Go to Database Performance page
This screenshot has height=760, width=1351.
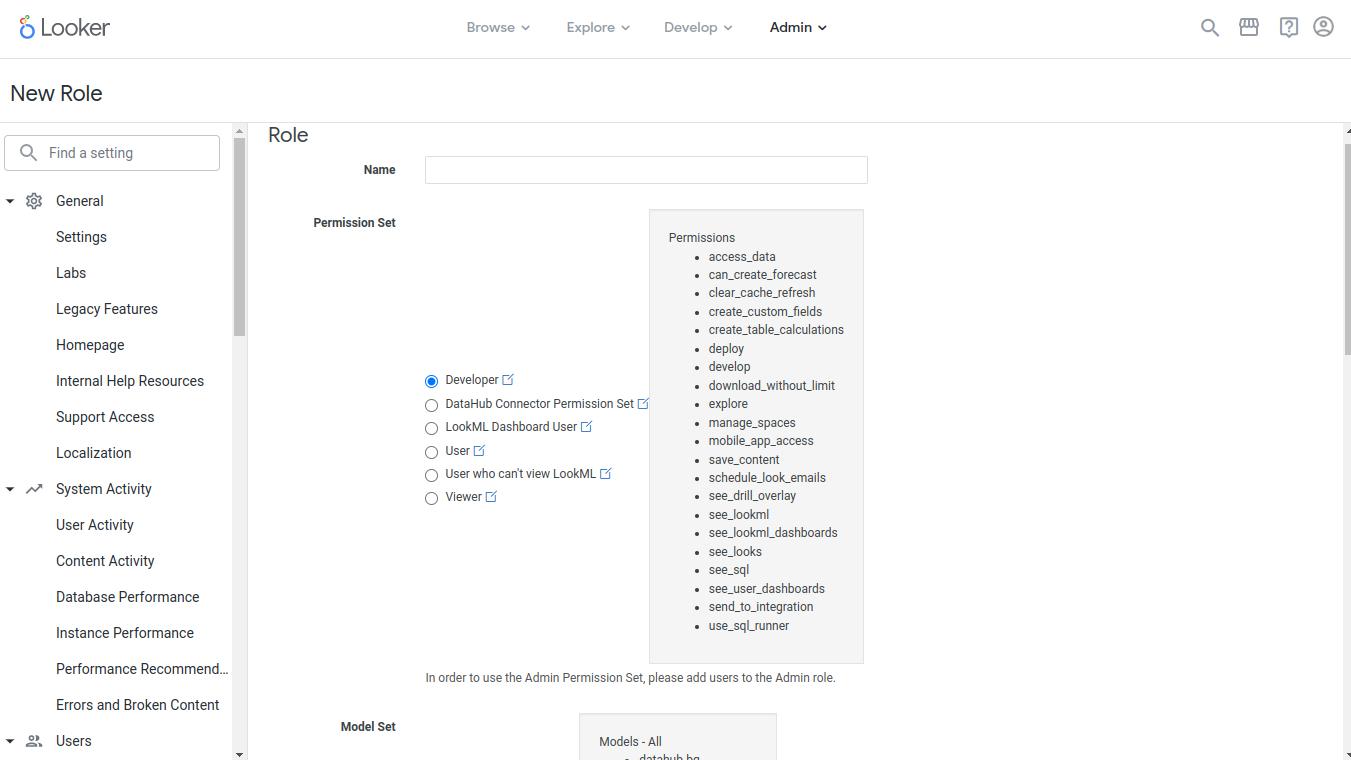(x=128, y=597)
